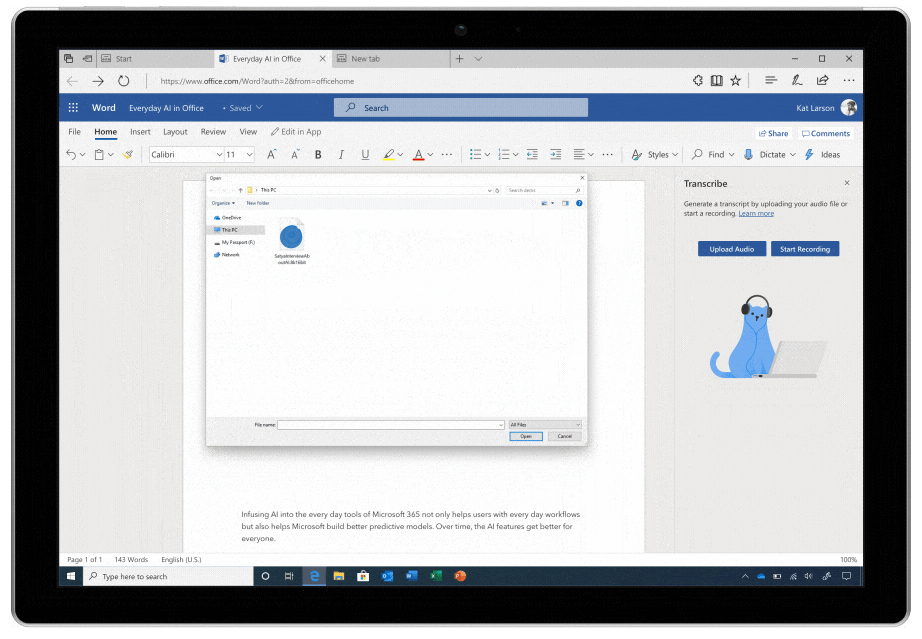This screenshot has width=922, height=639.
Task: Open the File menu
Action: (x=75, y=132)
